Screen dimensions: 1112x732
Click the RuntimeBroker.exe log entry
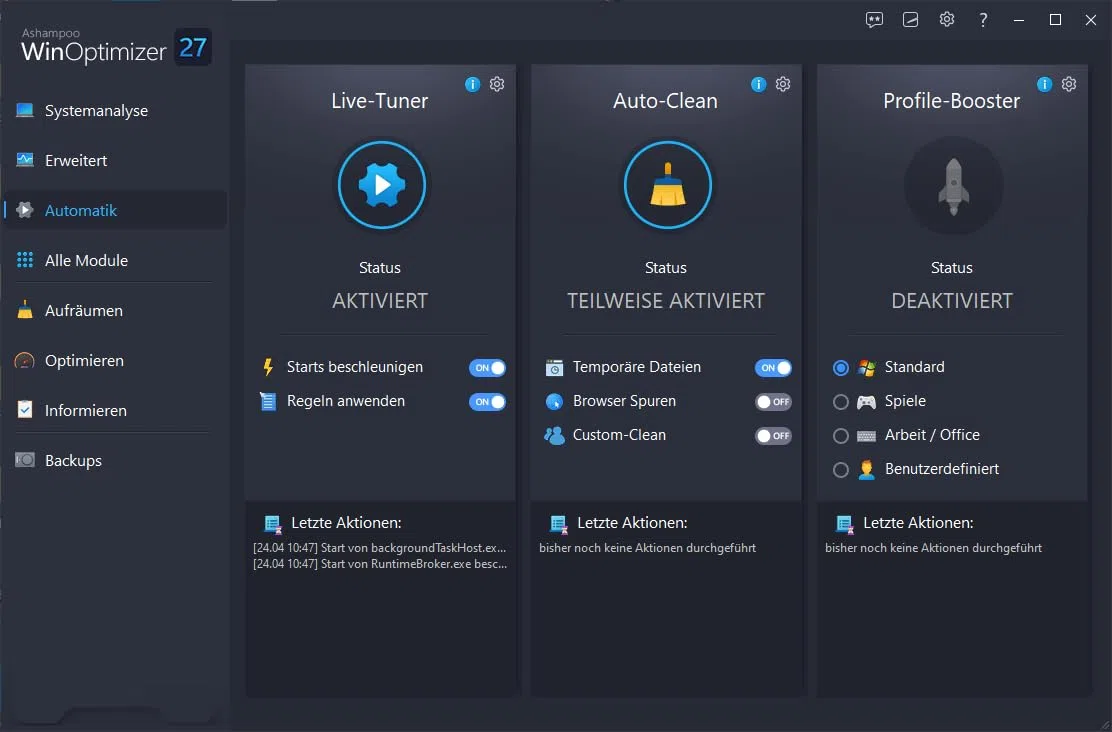380,564
